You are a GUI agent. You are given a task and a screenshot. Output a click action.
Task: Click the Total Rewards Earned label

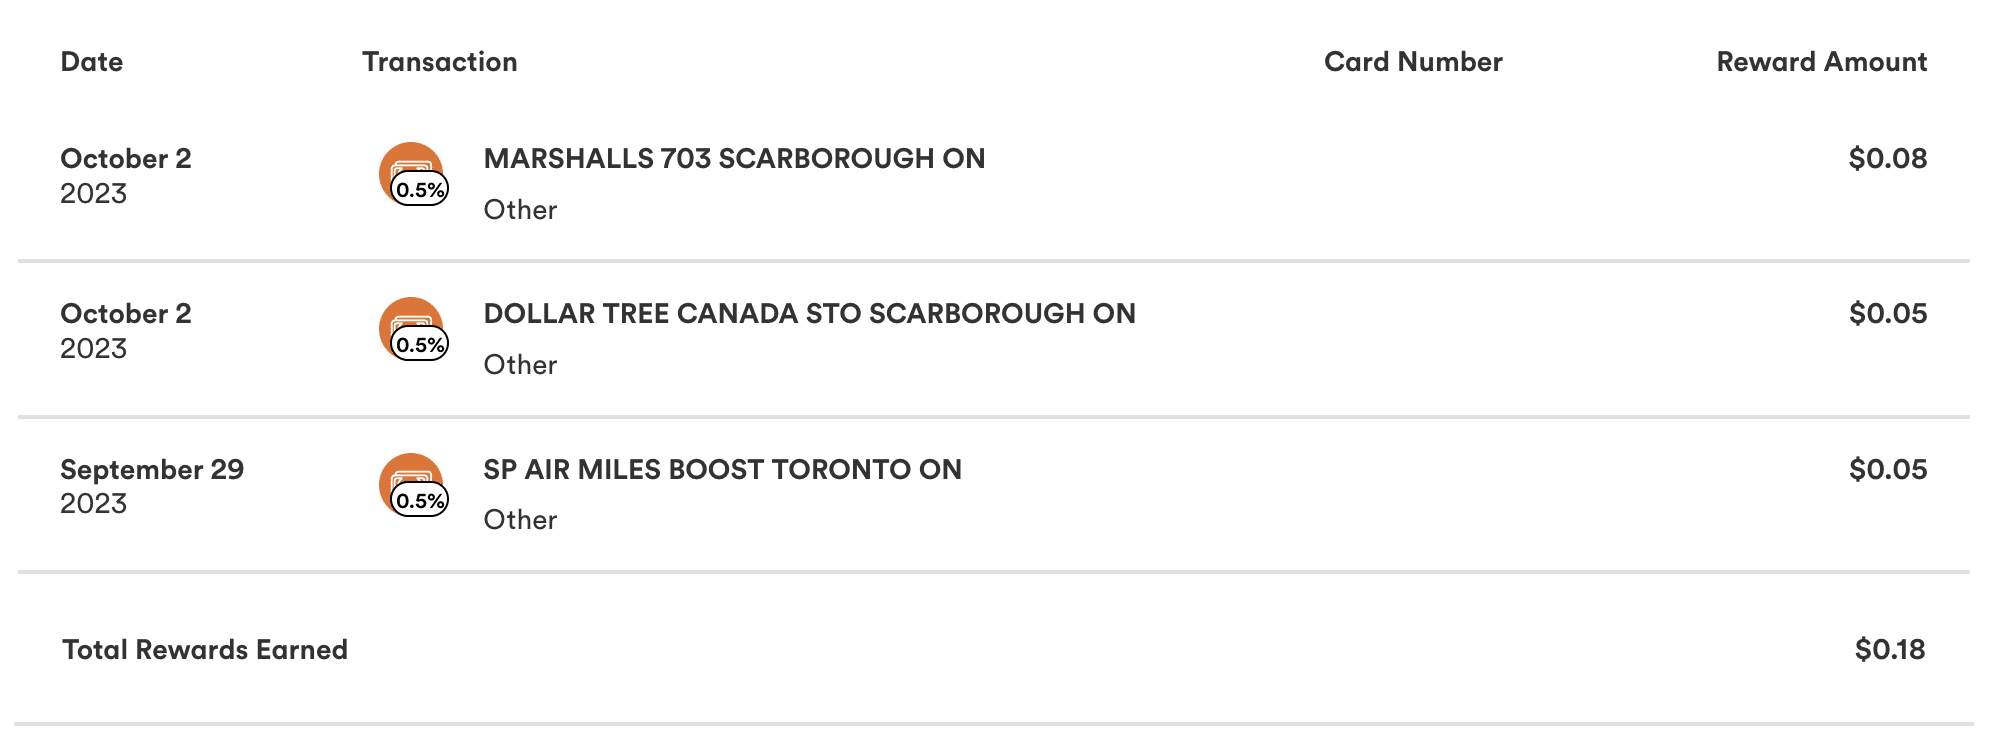point(205,650)
